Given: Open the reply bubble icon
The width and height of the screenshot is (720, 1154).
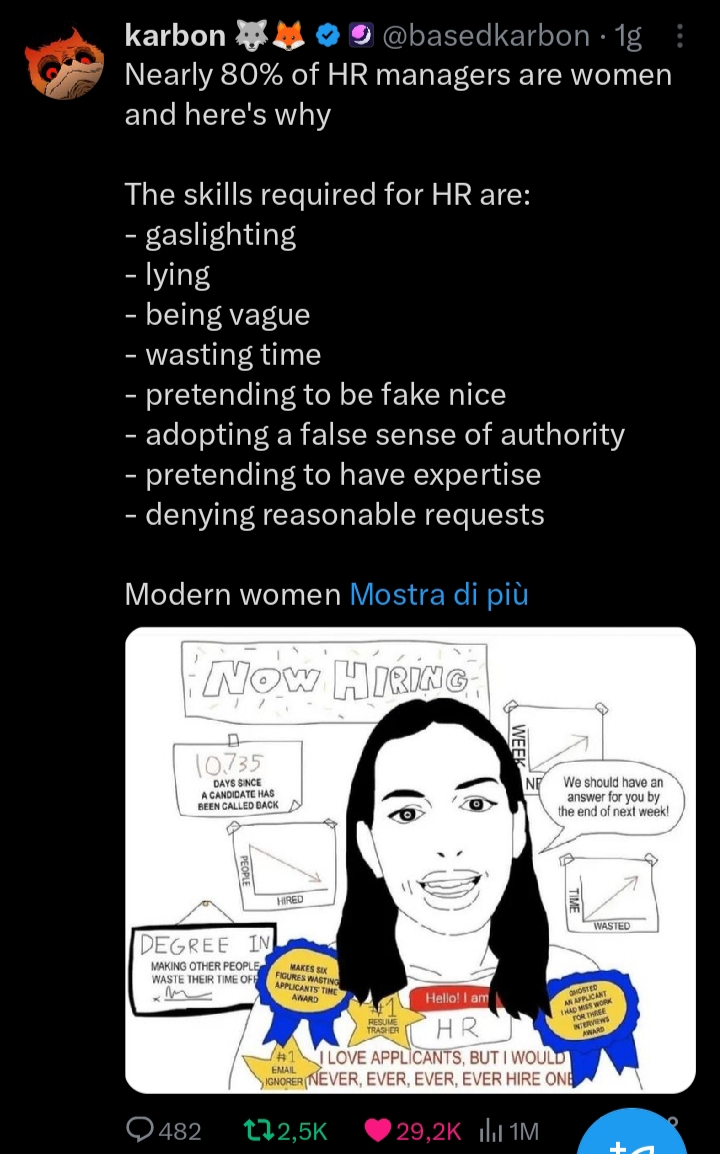Looking at the screenshot, I should [x=140, y=1129].
